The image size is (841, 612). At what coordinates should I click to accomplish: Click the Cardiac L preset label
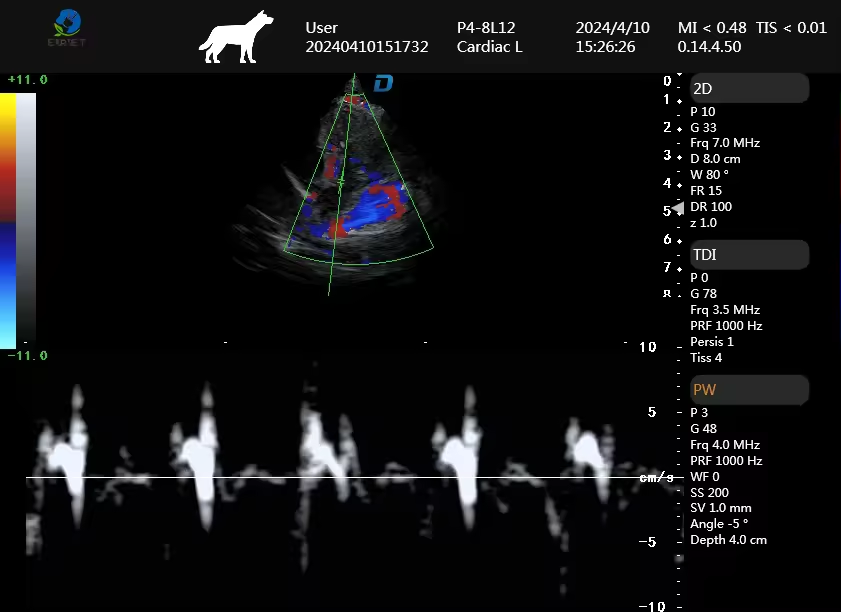[490, 47]
